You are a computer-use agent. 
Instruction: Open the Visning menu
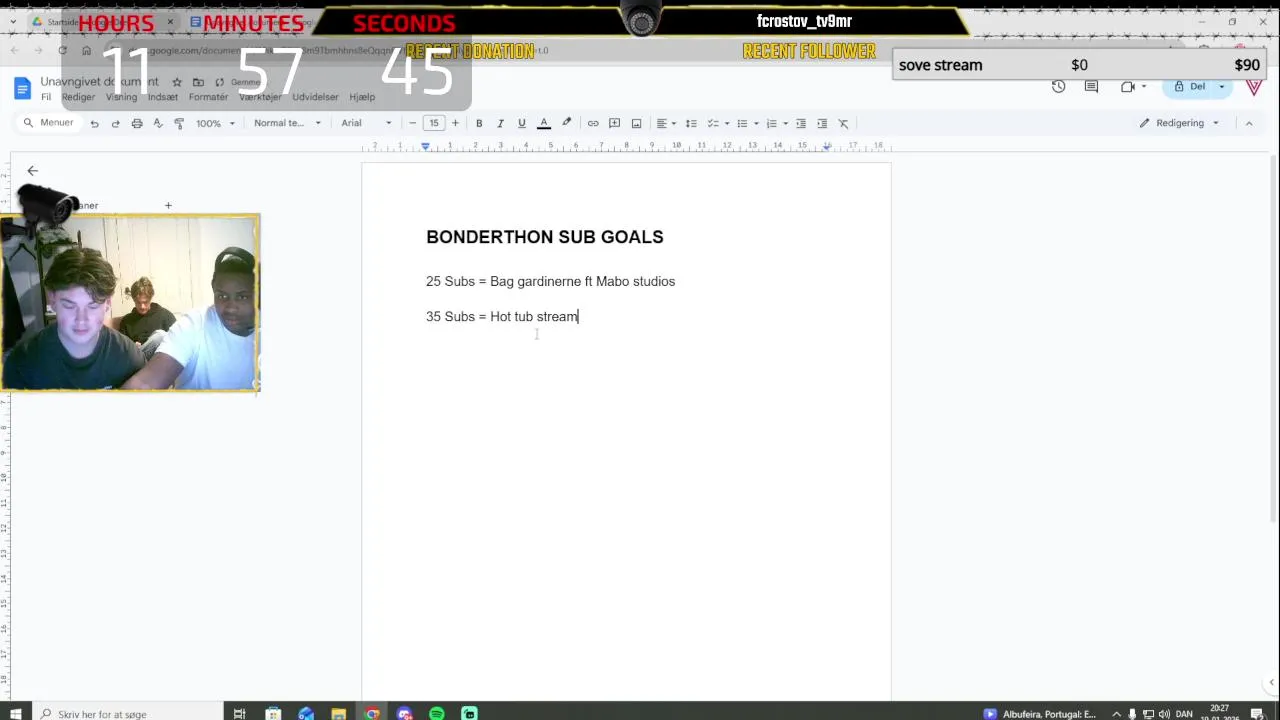coord(121,97)
